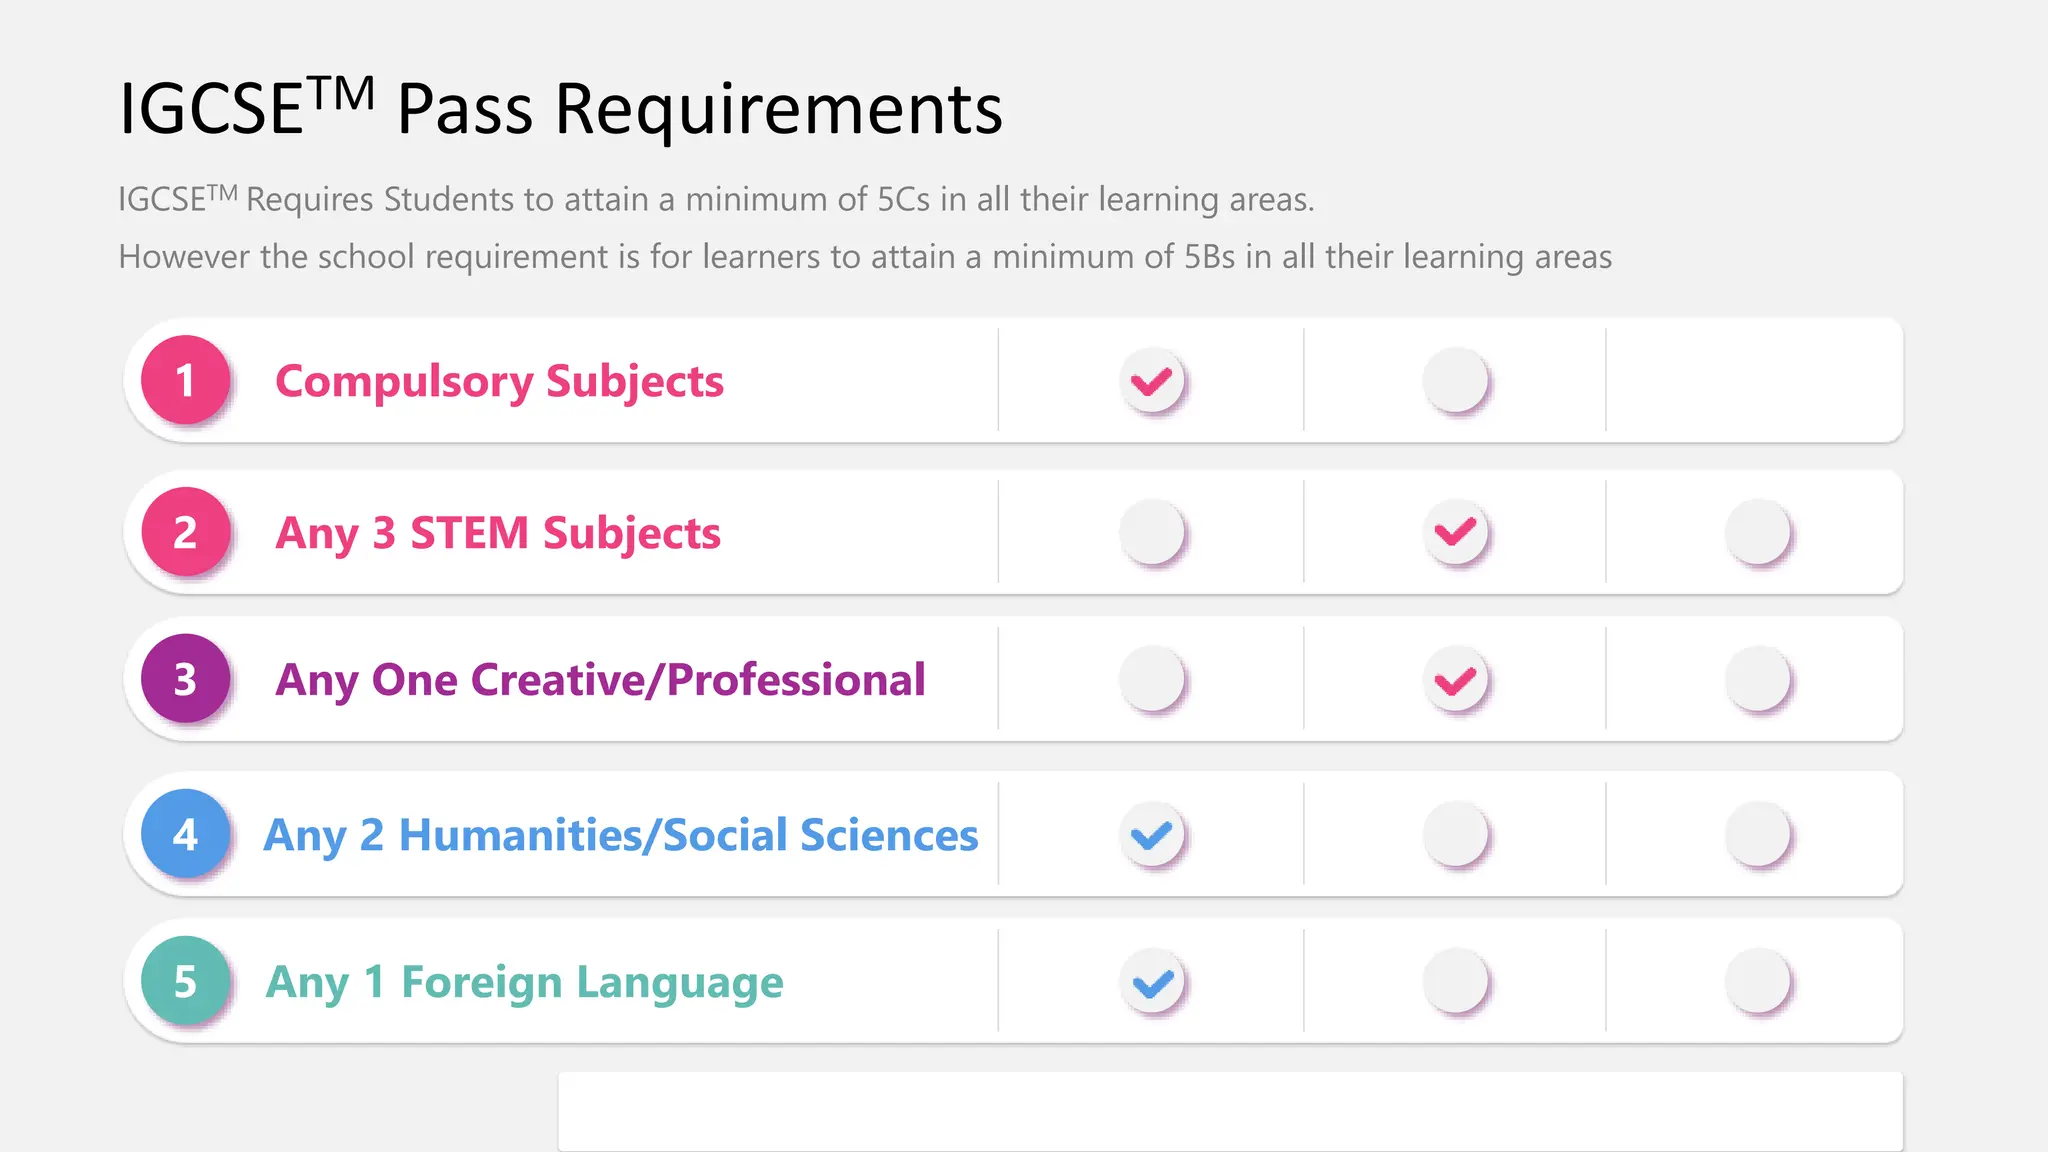2048x1152 pixels.
Task: Toggle the blue checkmark in Foreign Language row
Action: pyautogui.click(x=1152, y=982)
